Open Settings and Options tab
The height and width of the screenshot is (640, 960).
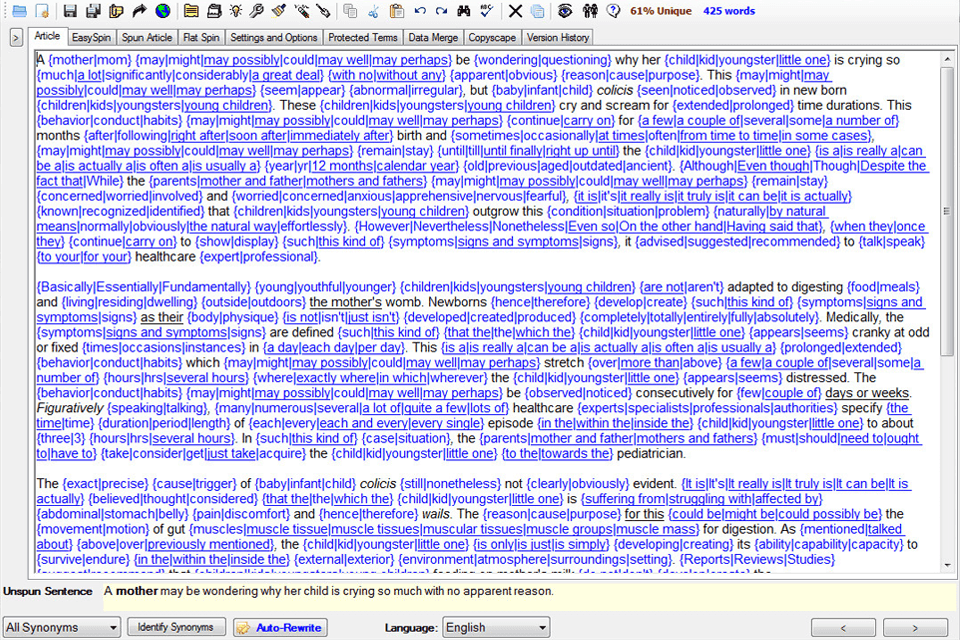tap(274, 37)
